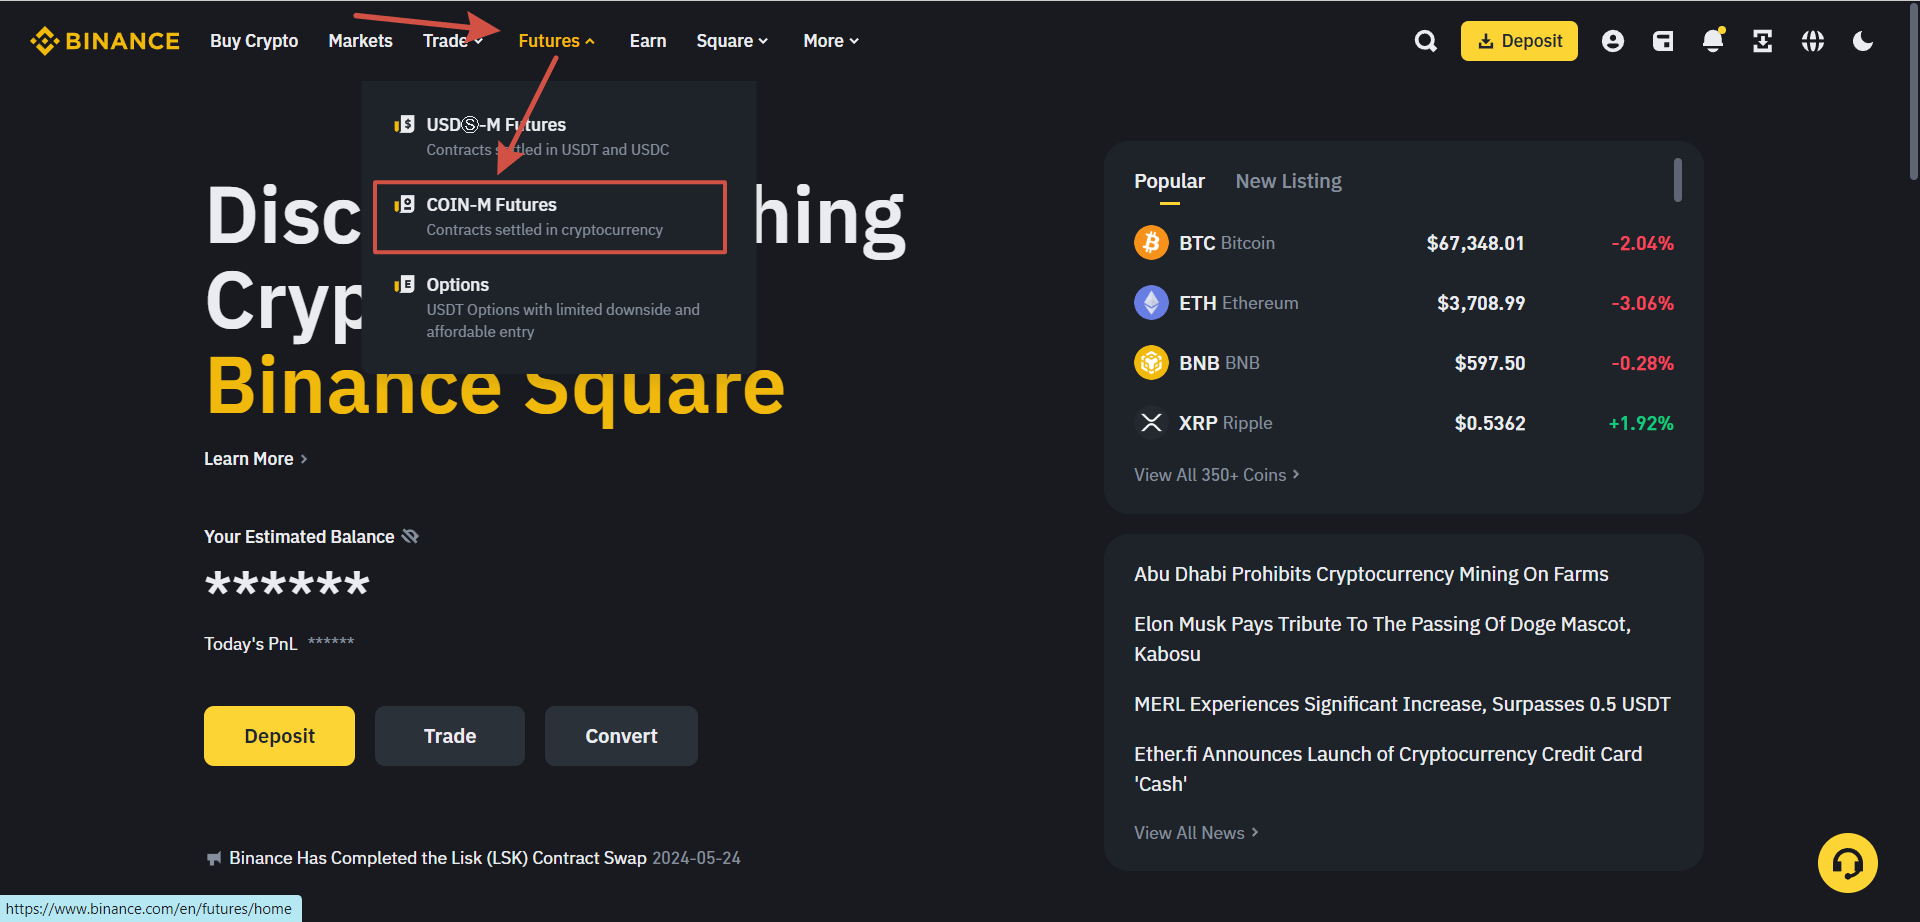Open the user profile icon
The width and height of the screenshot is (1920, 922).
click(1612, 41)
